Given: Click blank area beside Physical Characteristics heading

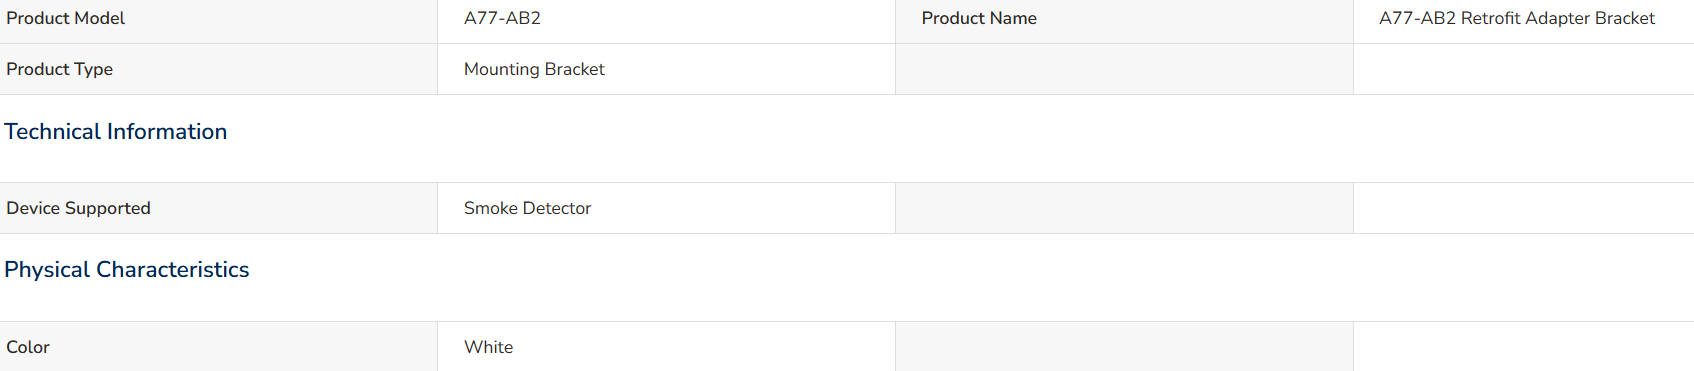Looking at the screenshot, I should [x=970, y=277].
